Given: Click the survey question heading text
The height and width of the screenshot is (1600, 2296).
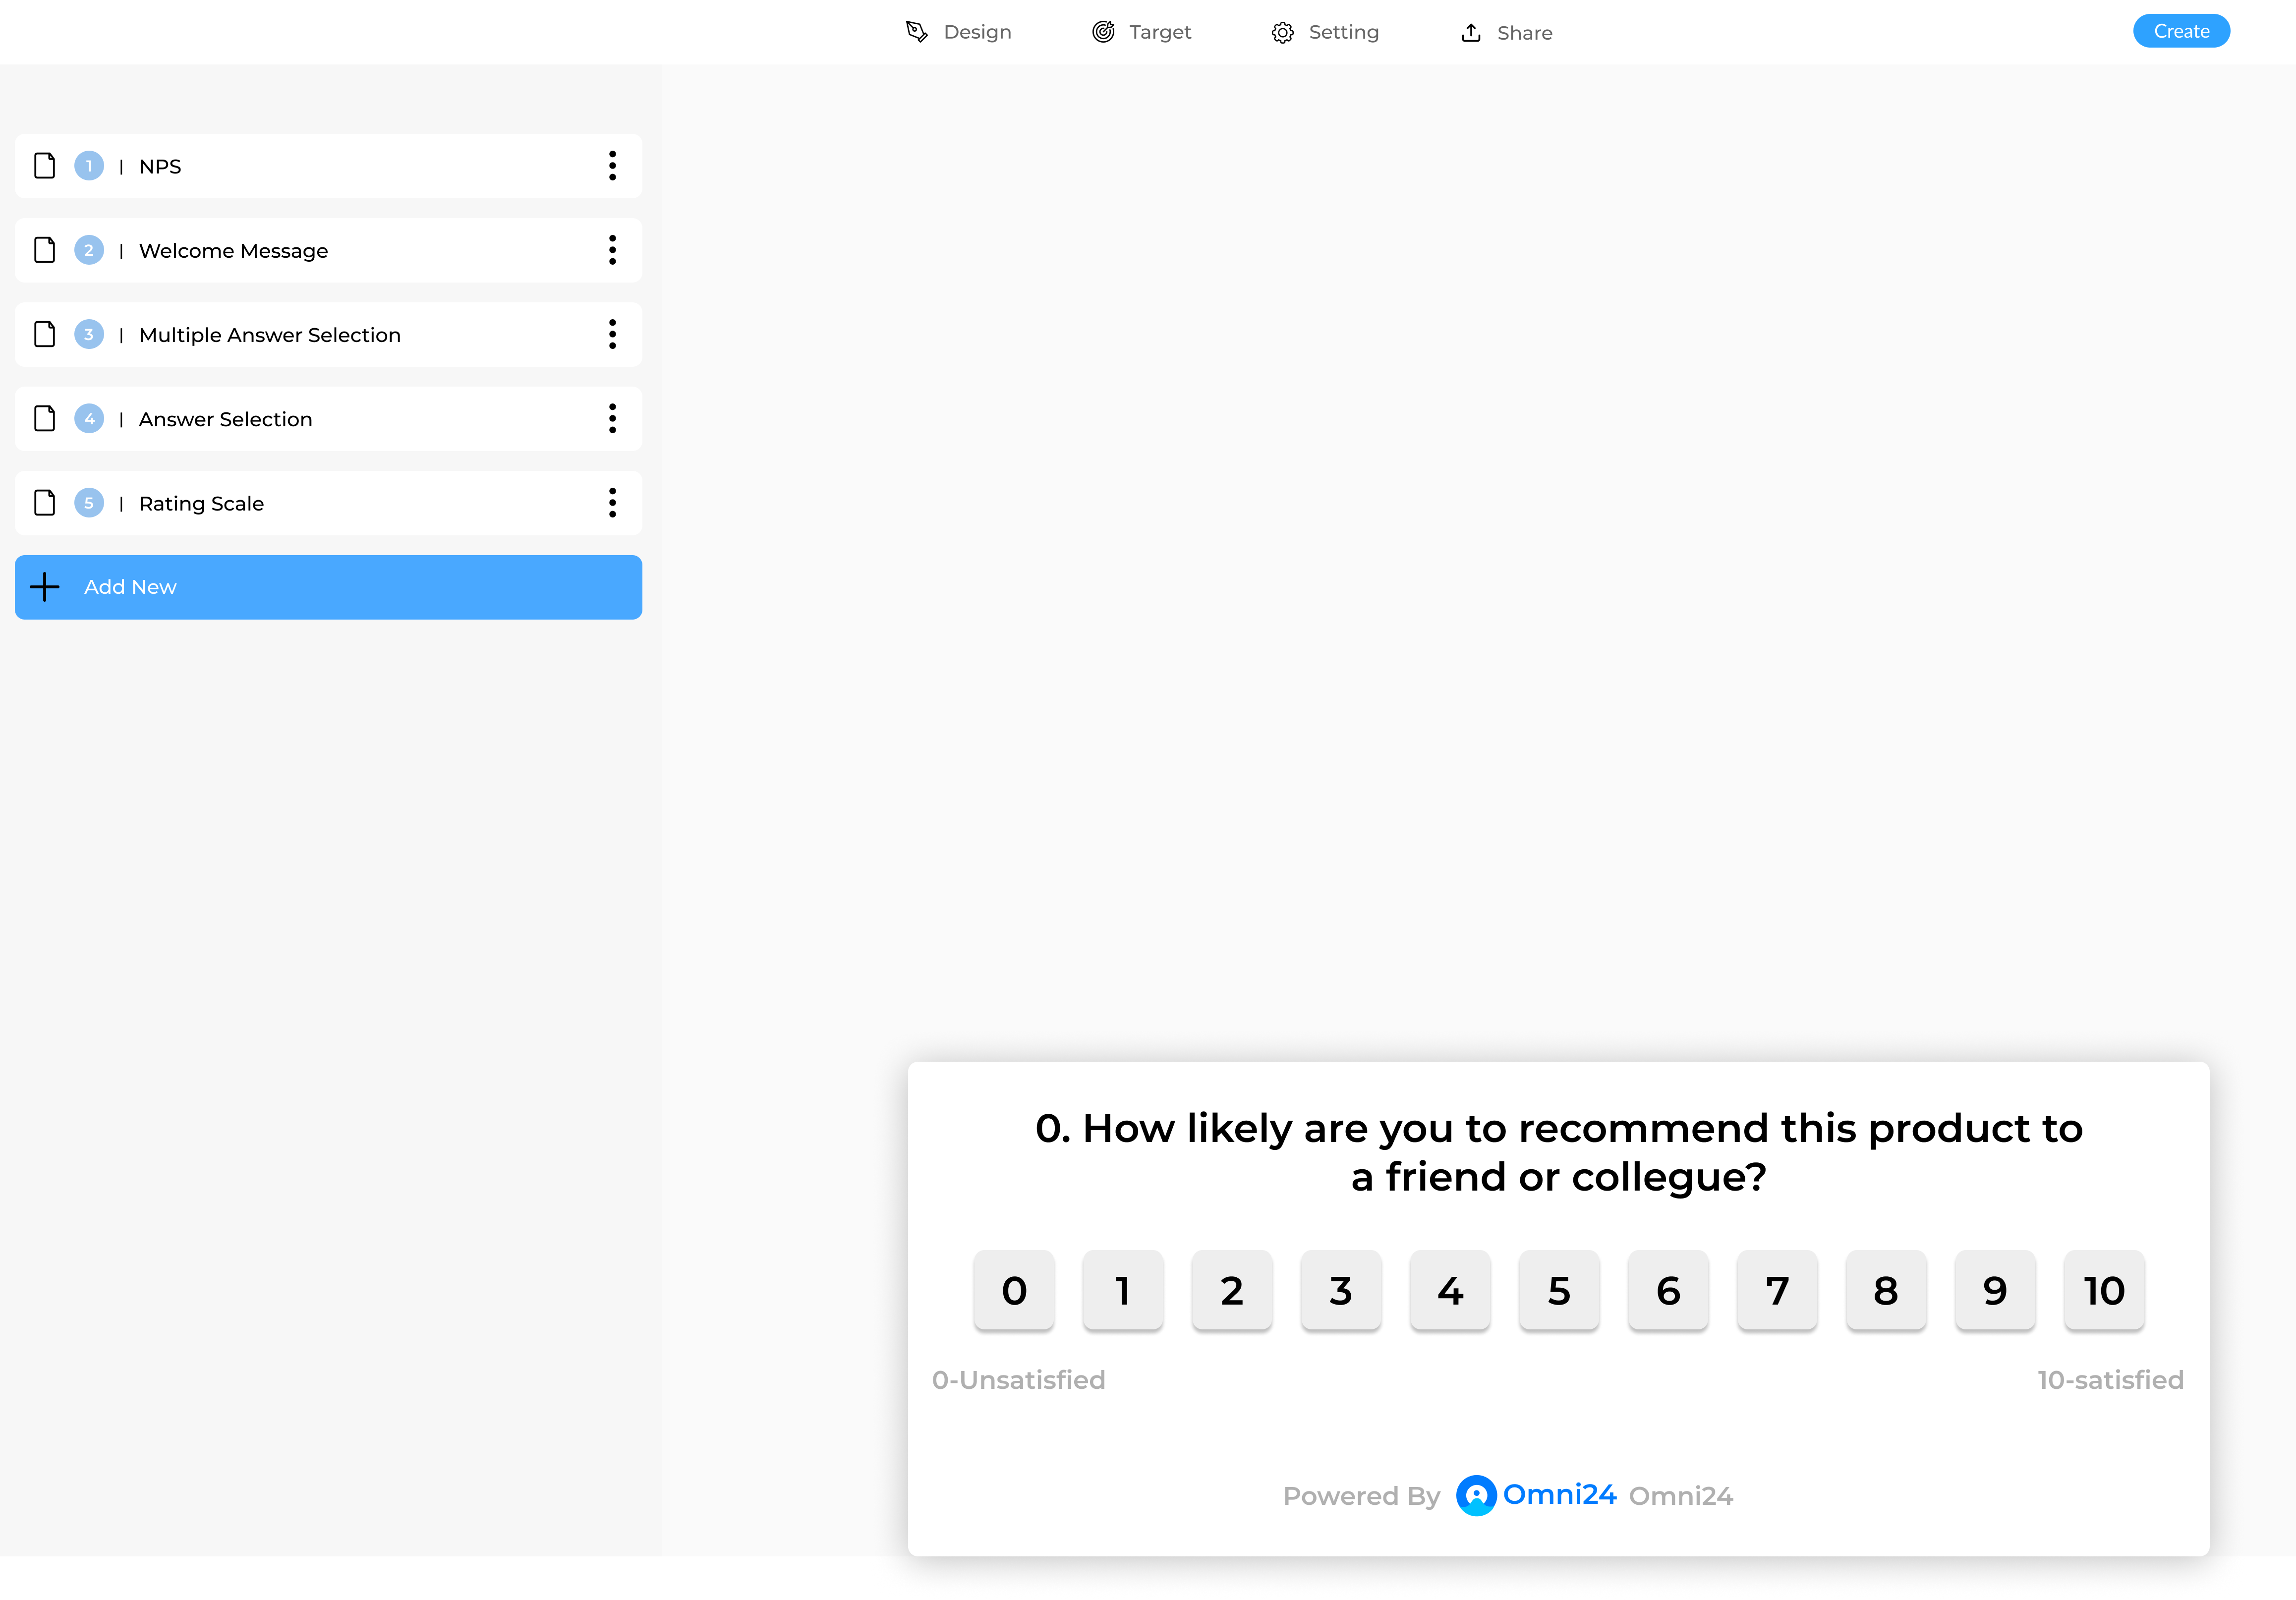Looking at the screenshot, I should click(x=1559, y=1152).
